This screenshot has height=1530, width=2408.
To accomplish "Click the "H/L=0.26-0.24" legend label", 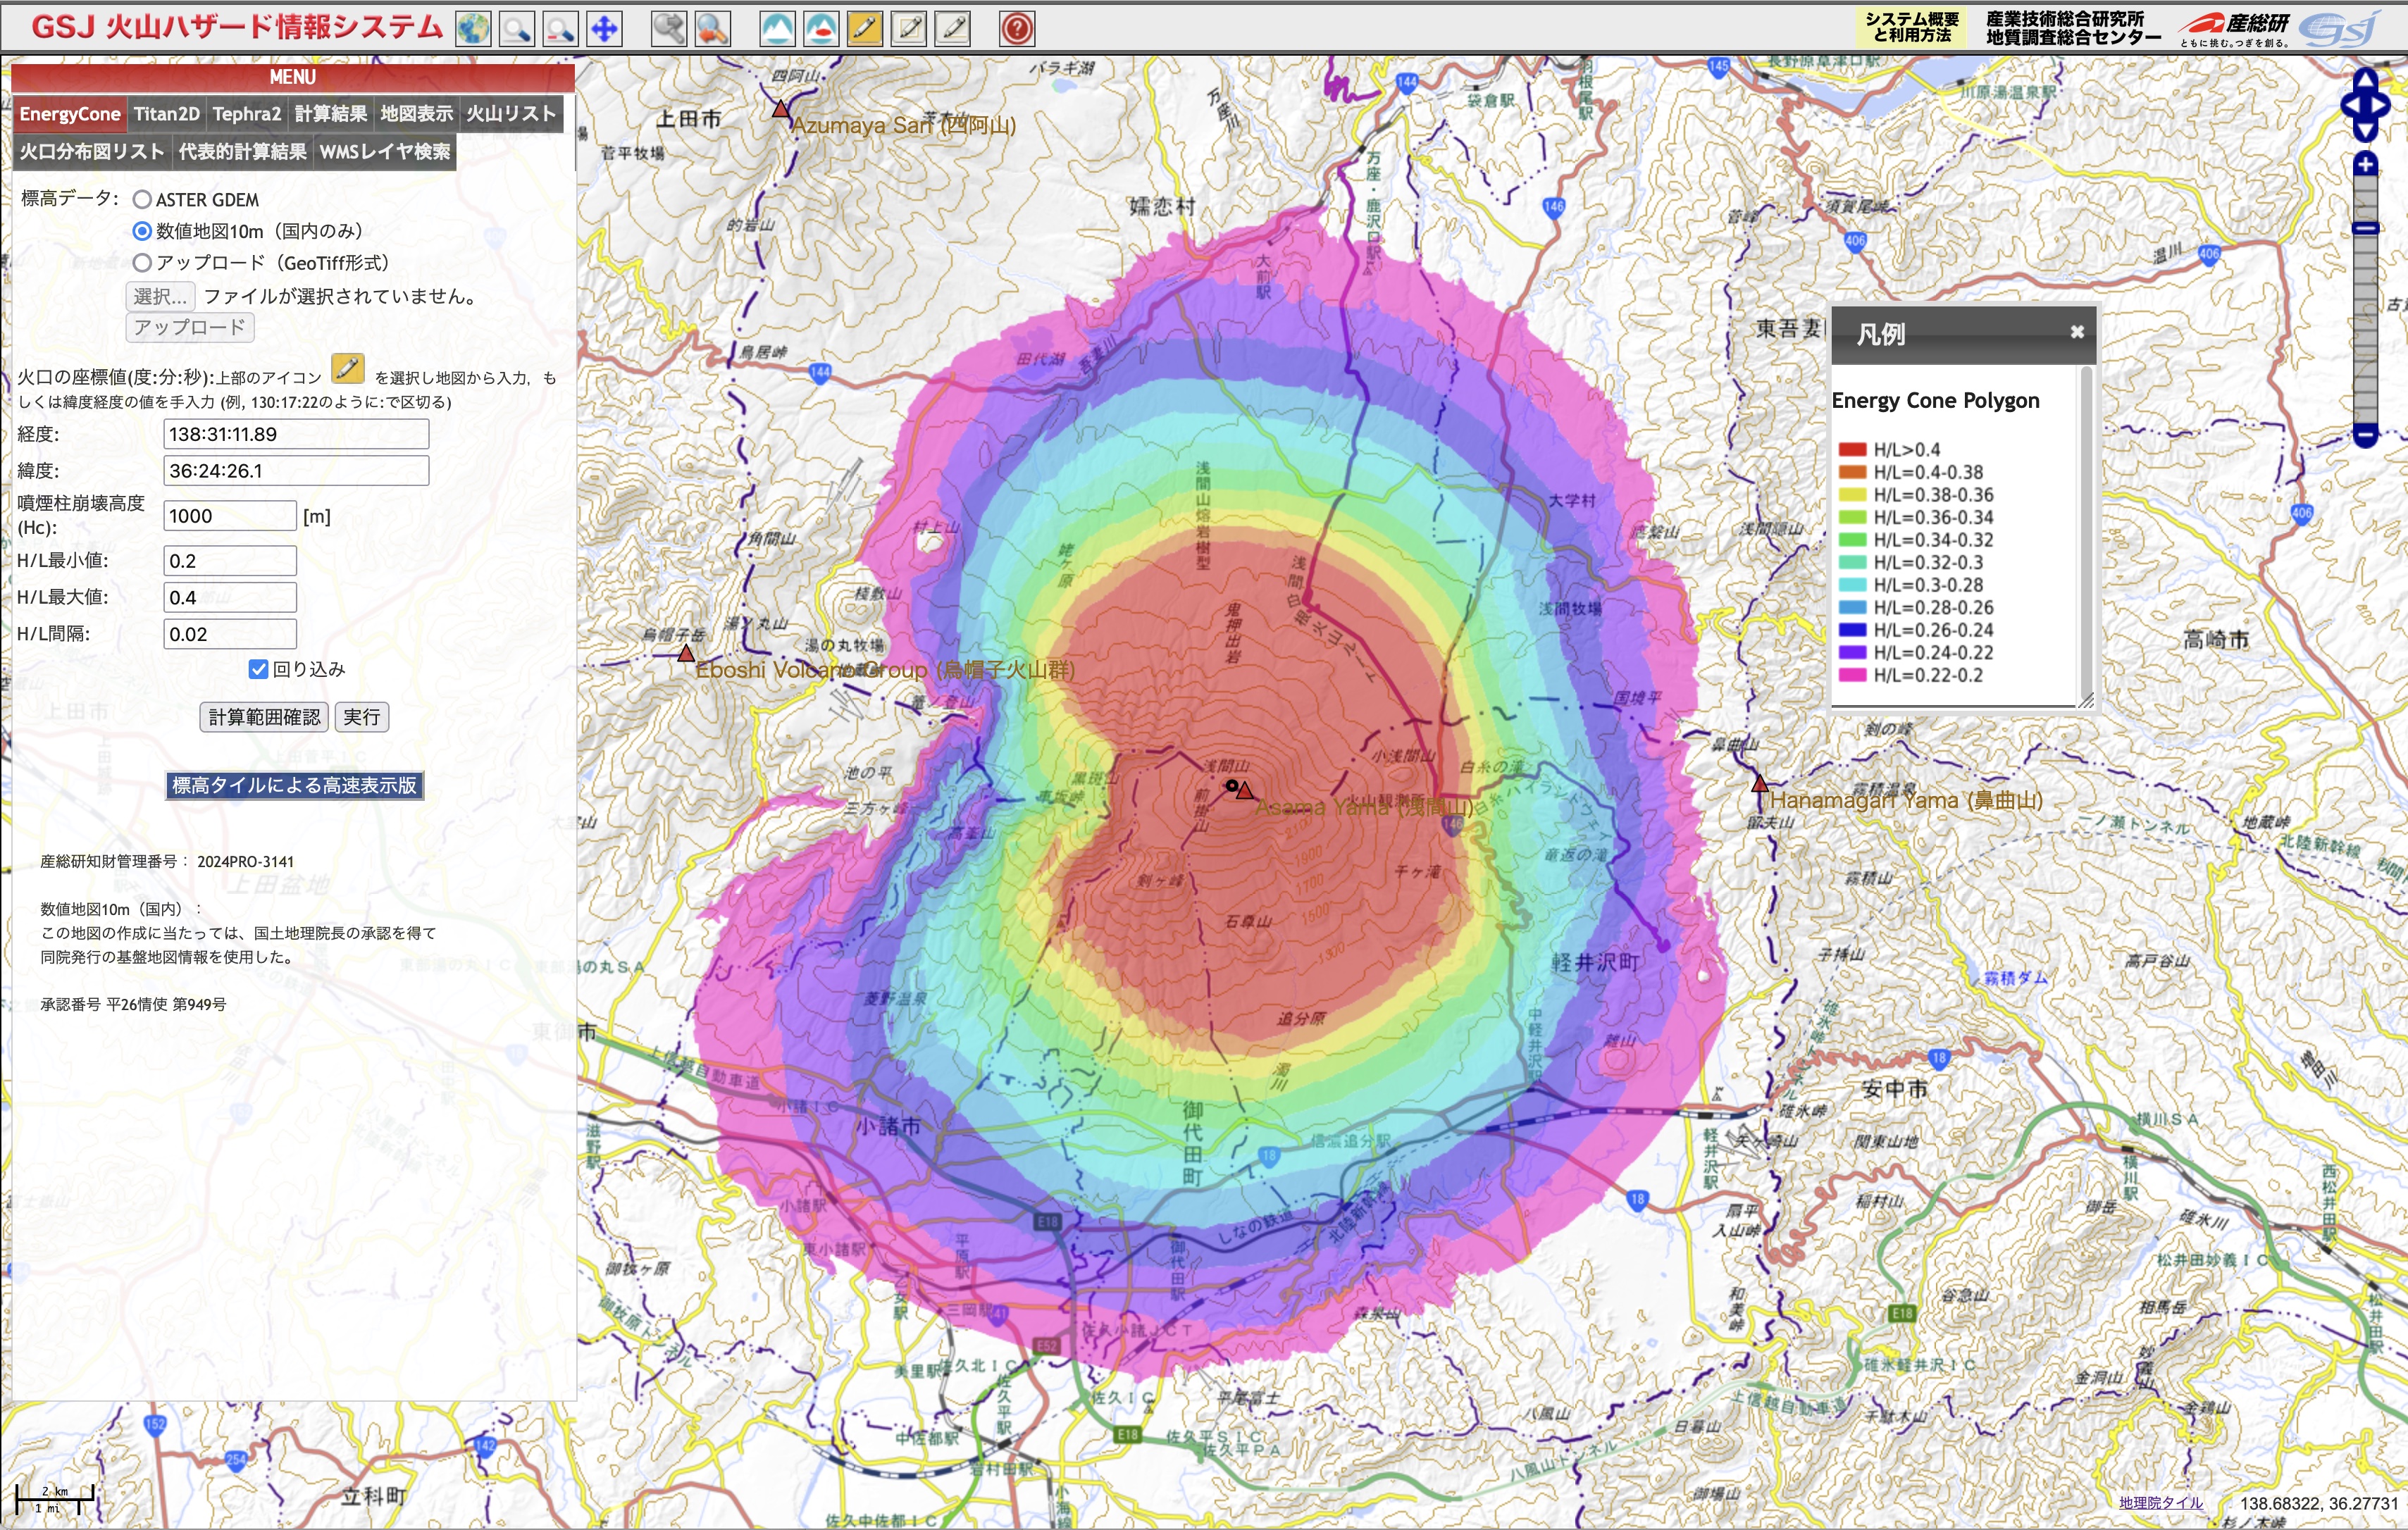I will click(x=1933, y=630).
